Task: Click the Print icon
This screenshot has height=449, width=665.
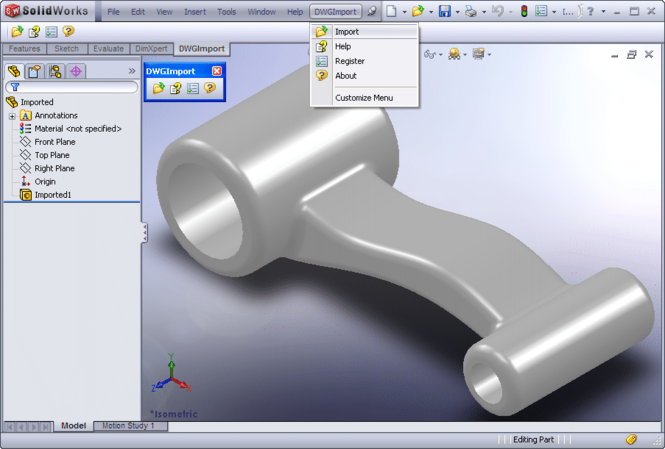Action: tap(471, 11)
